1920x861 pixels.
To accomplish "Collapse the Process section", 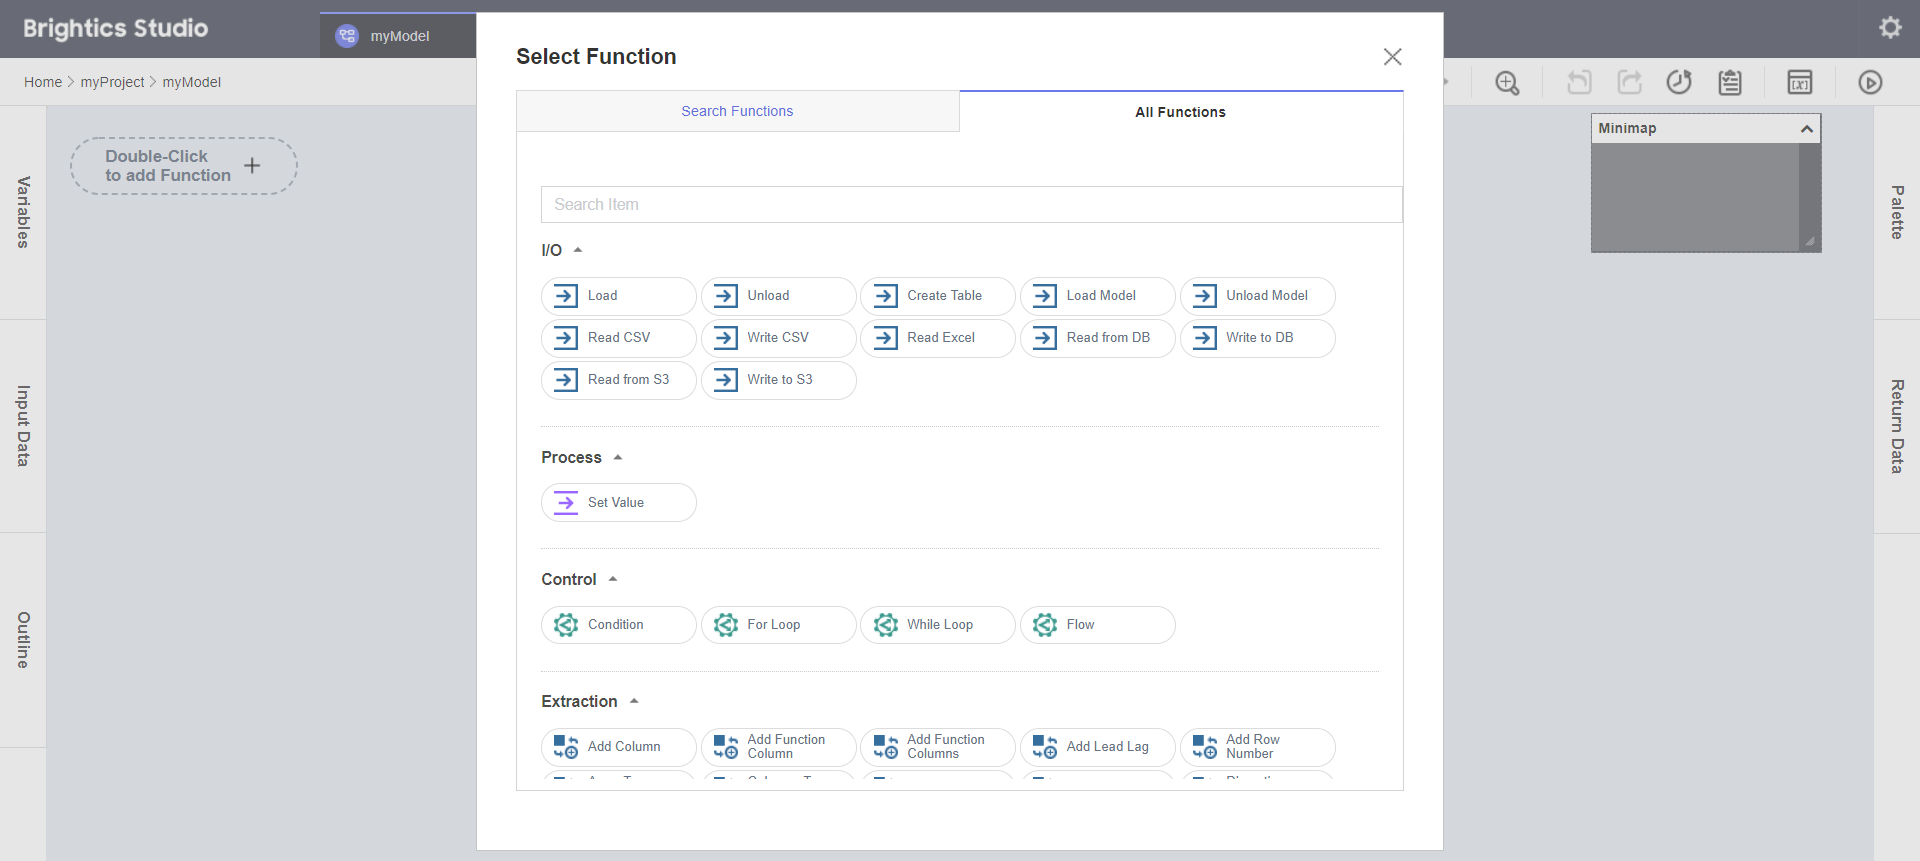I will (x=617, y=457).
